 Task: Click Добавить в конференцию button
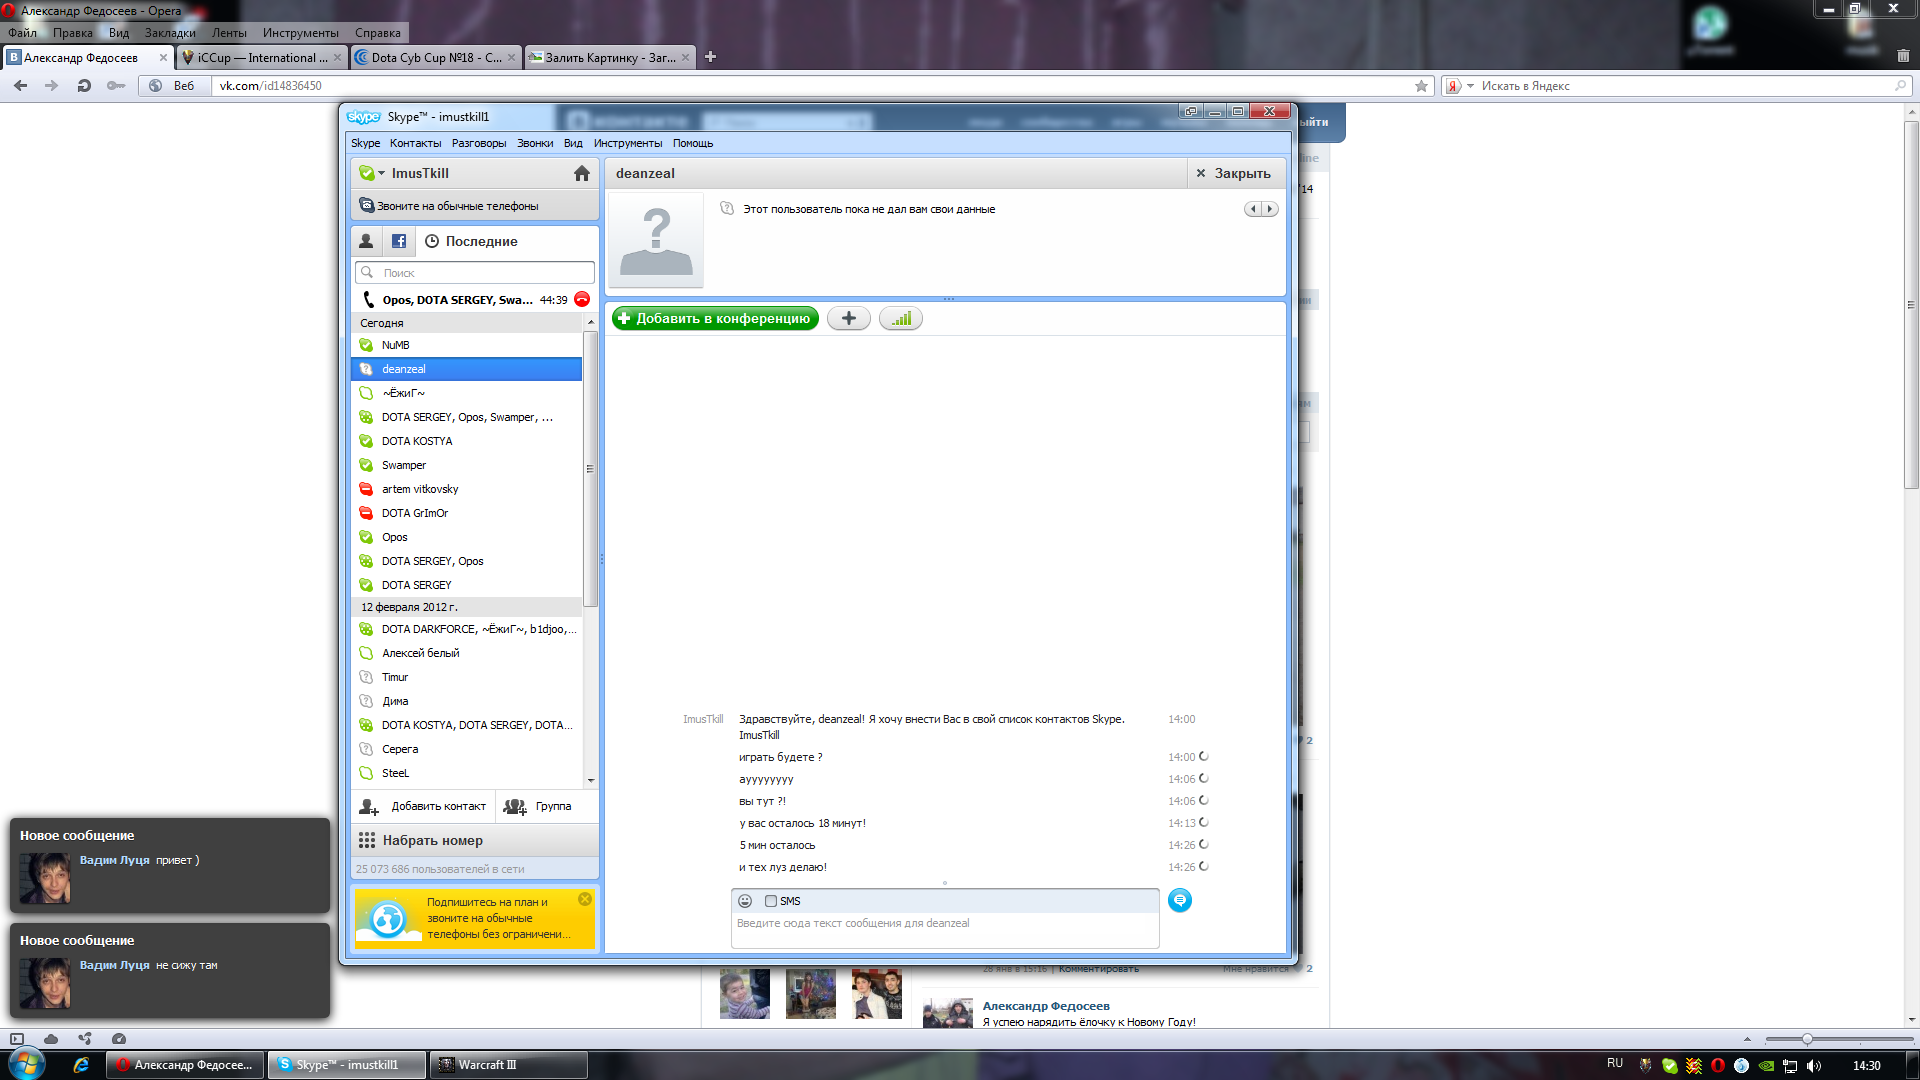tap(715, 319)
